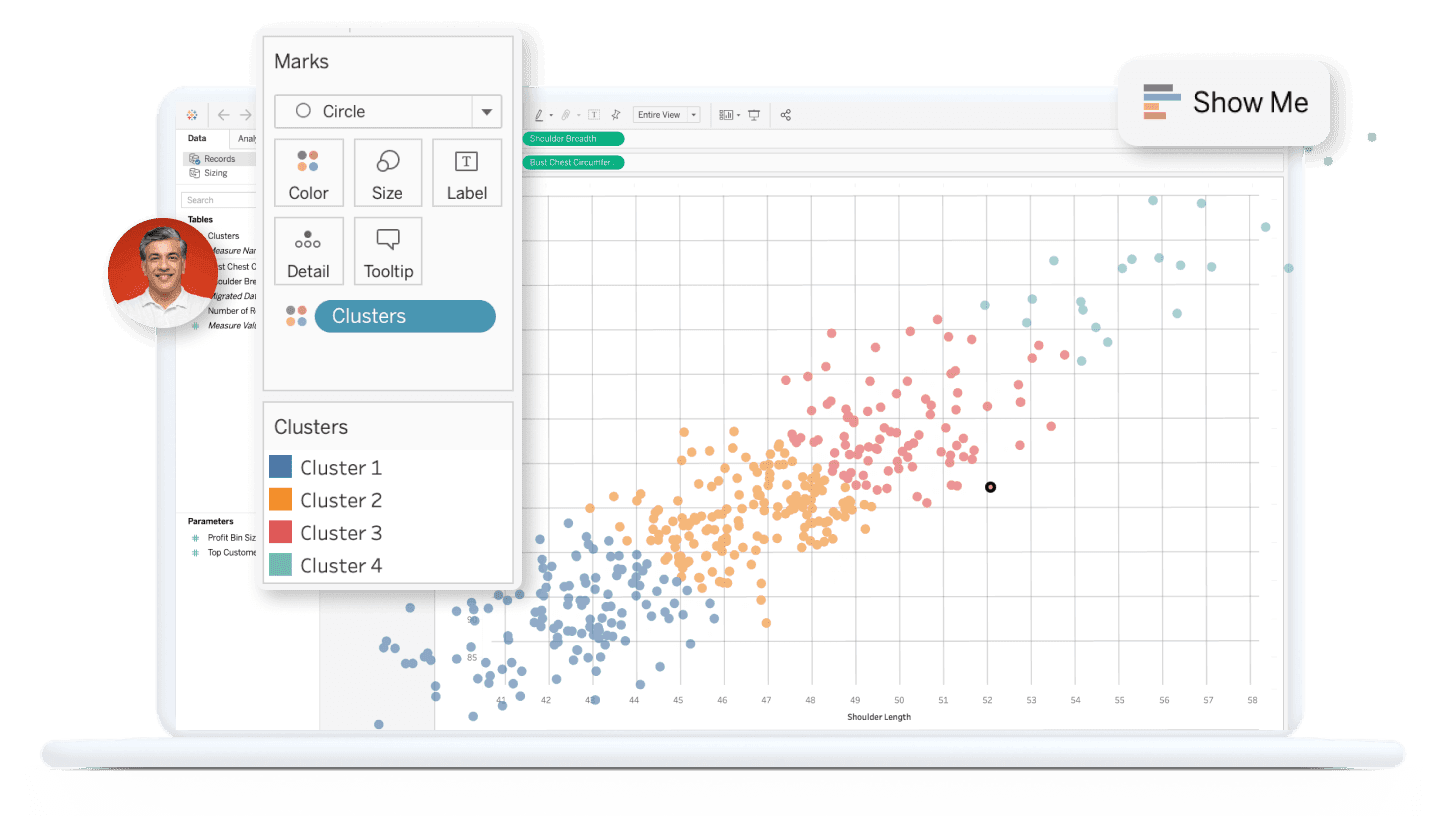Click the Cluster 1 blue swatch
This screenshot has width=1446, height=816.
click(x=281, y=467)
